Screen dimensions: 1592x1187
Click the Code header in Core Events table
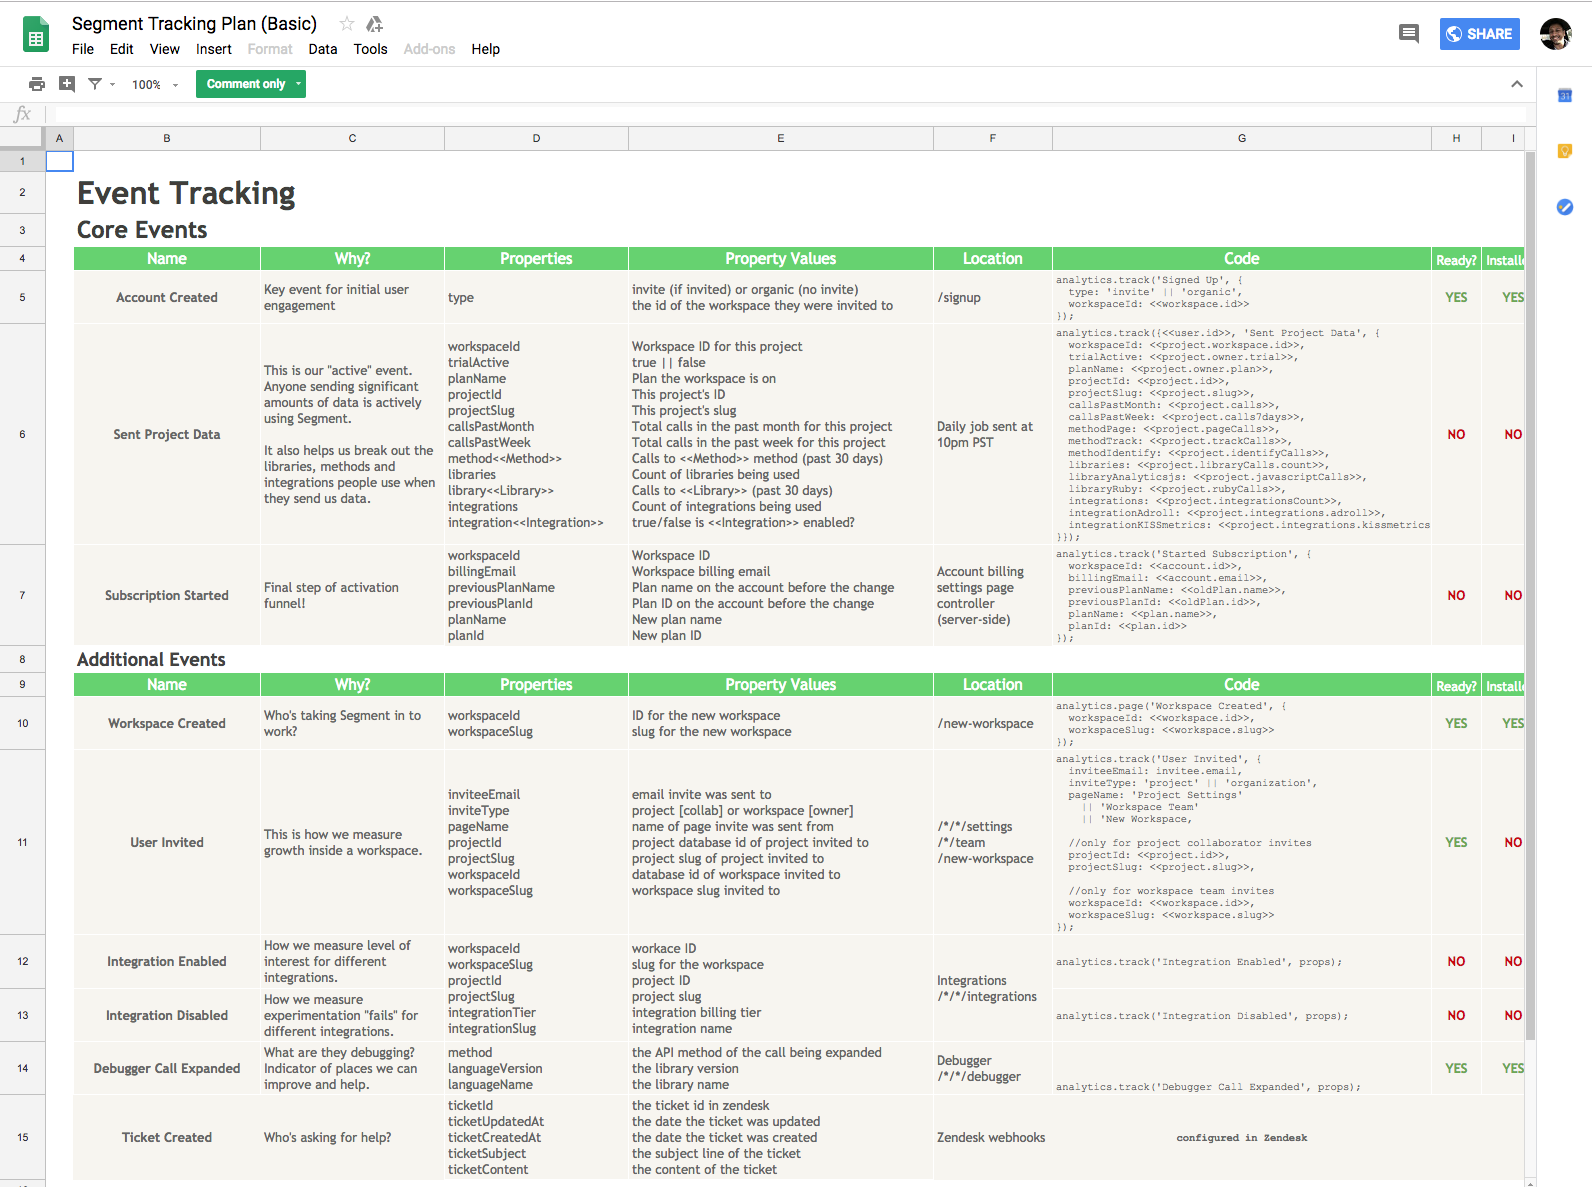(x=1242, y=258)
